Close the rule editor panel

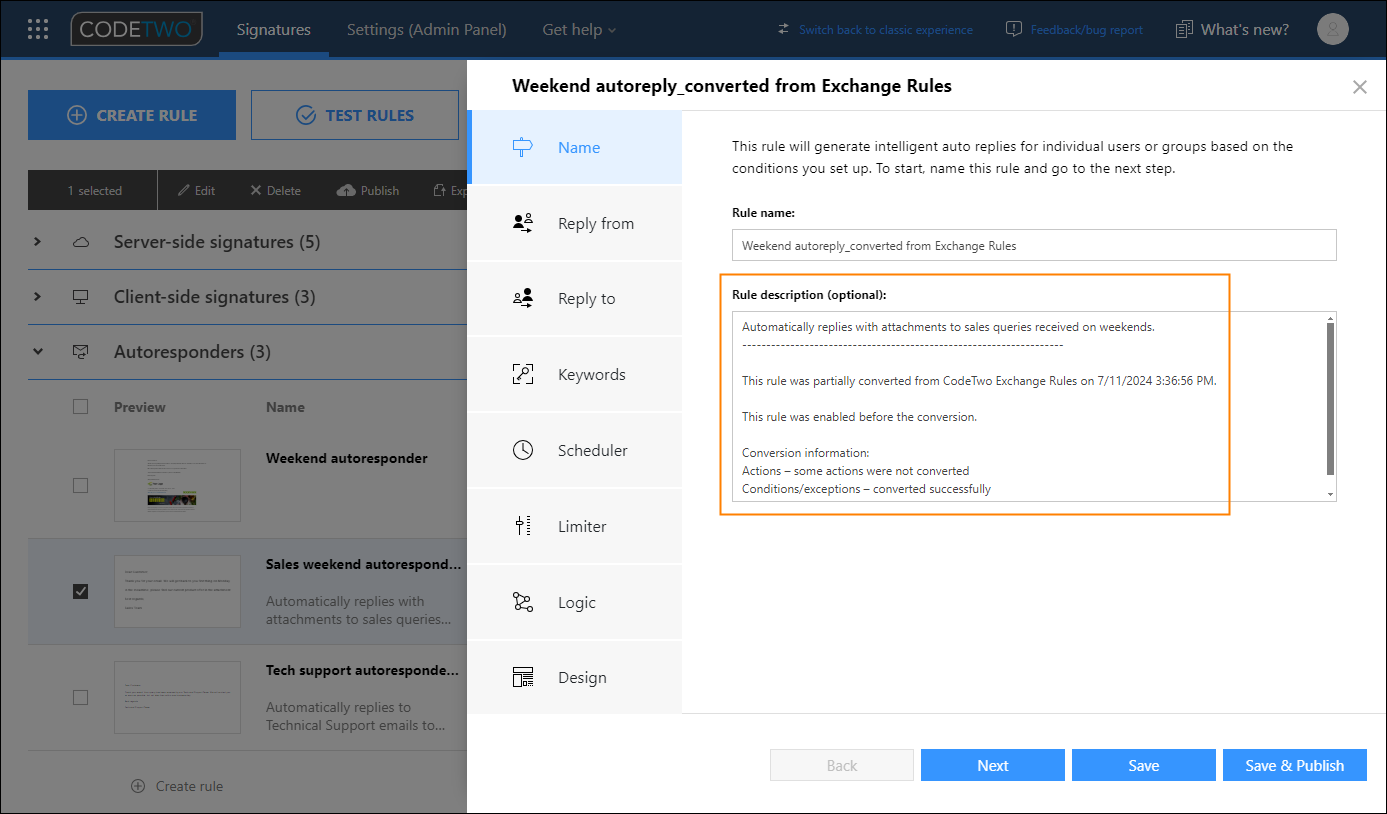click(x=1359, y=87)
